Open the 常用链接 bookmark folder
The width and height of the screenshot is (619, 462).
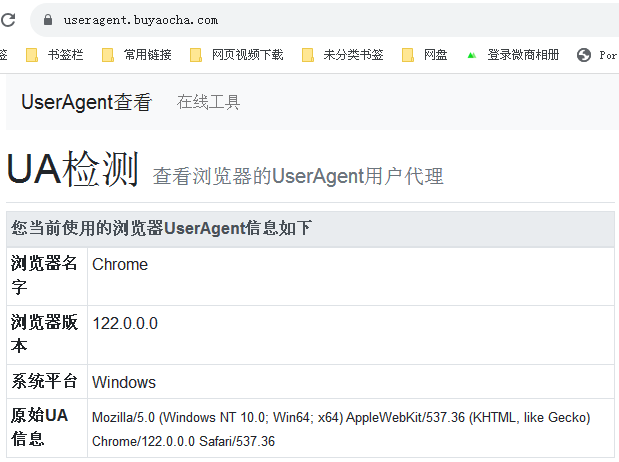tap(137, 55)
